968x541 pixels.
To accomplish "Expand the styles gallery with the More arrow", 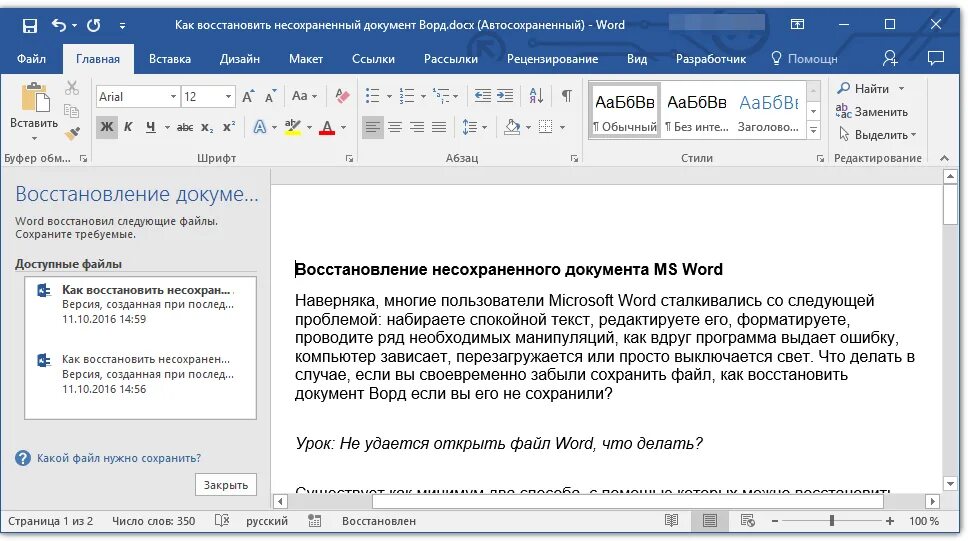I will (x=814, y=130).
